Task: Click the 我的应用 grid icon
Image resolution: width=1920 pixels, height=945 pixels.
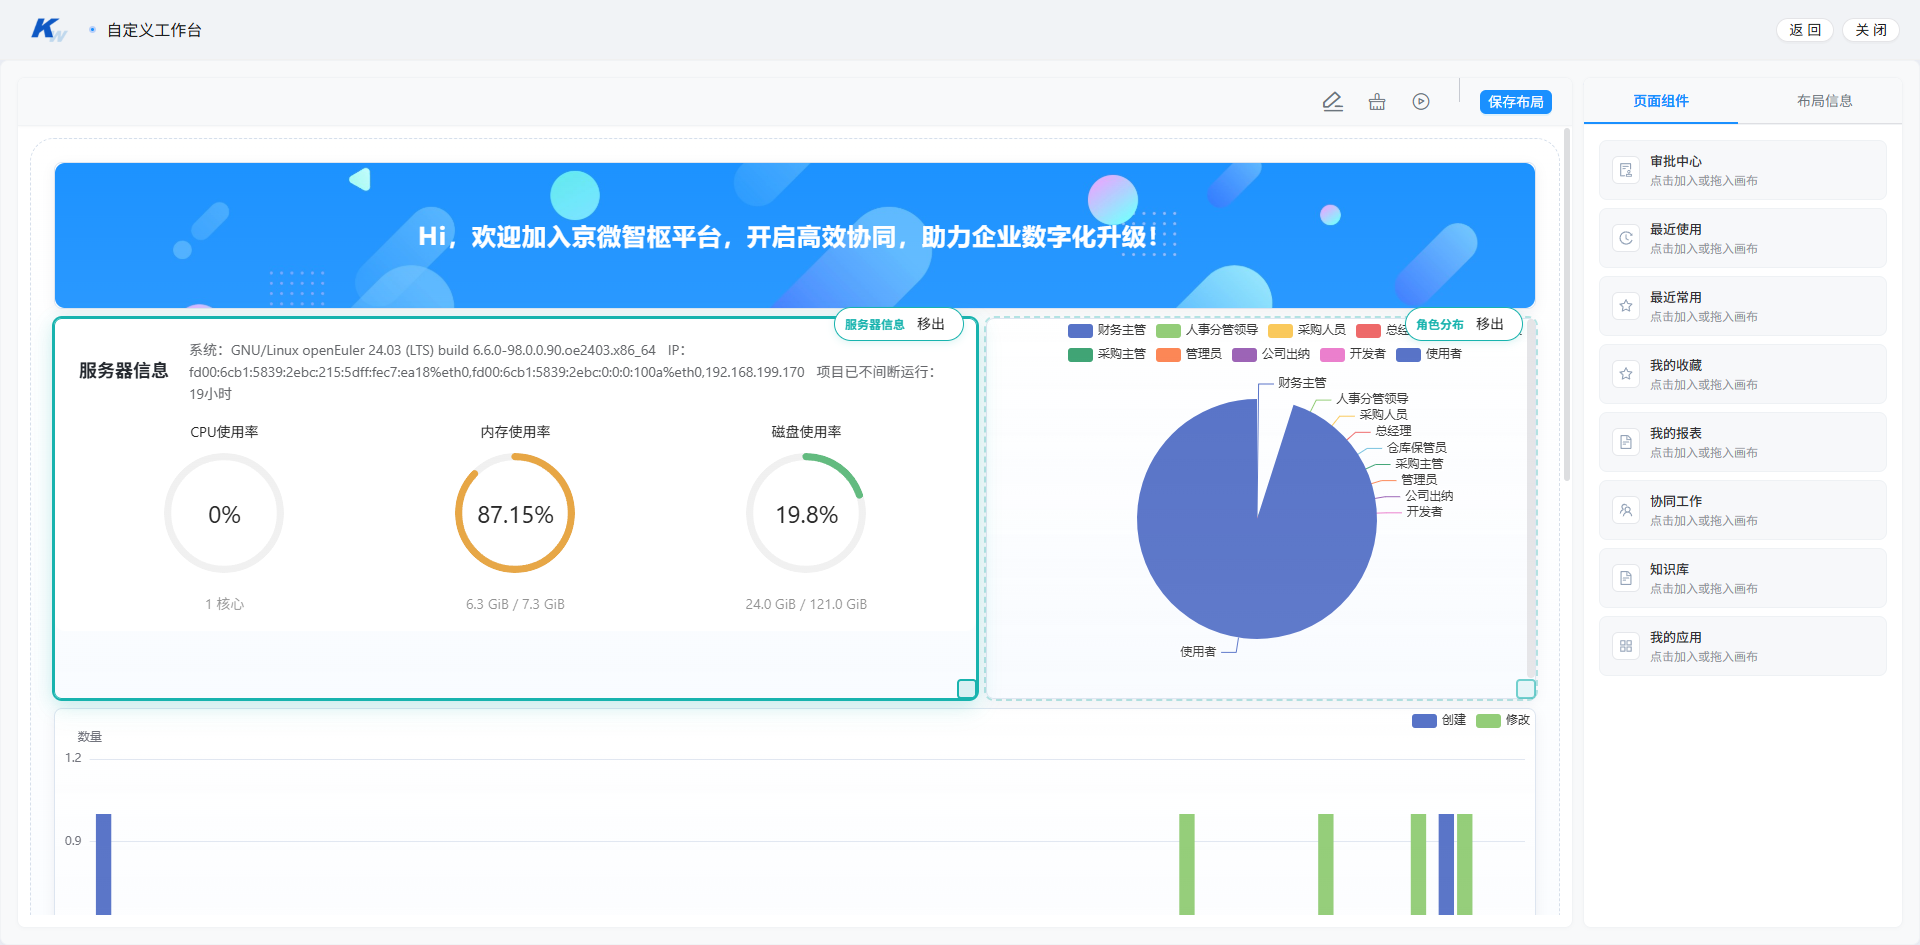Action: pyautogui.click(x=1626, y=646)
